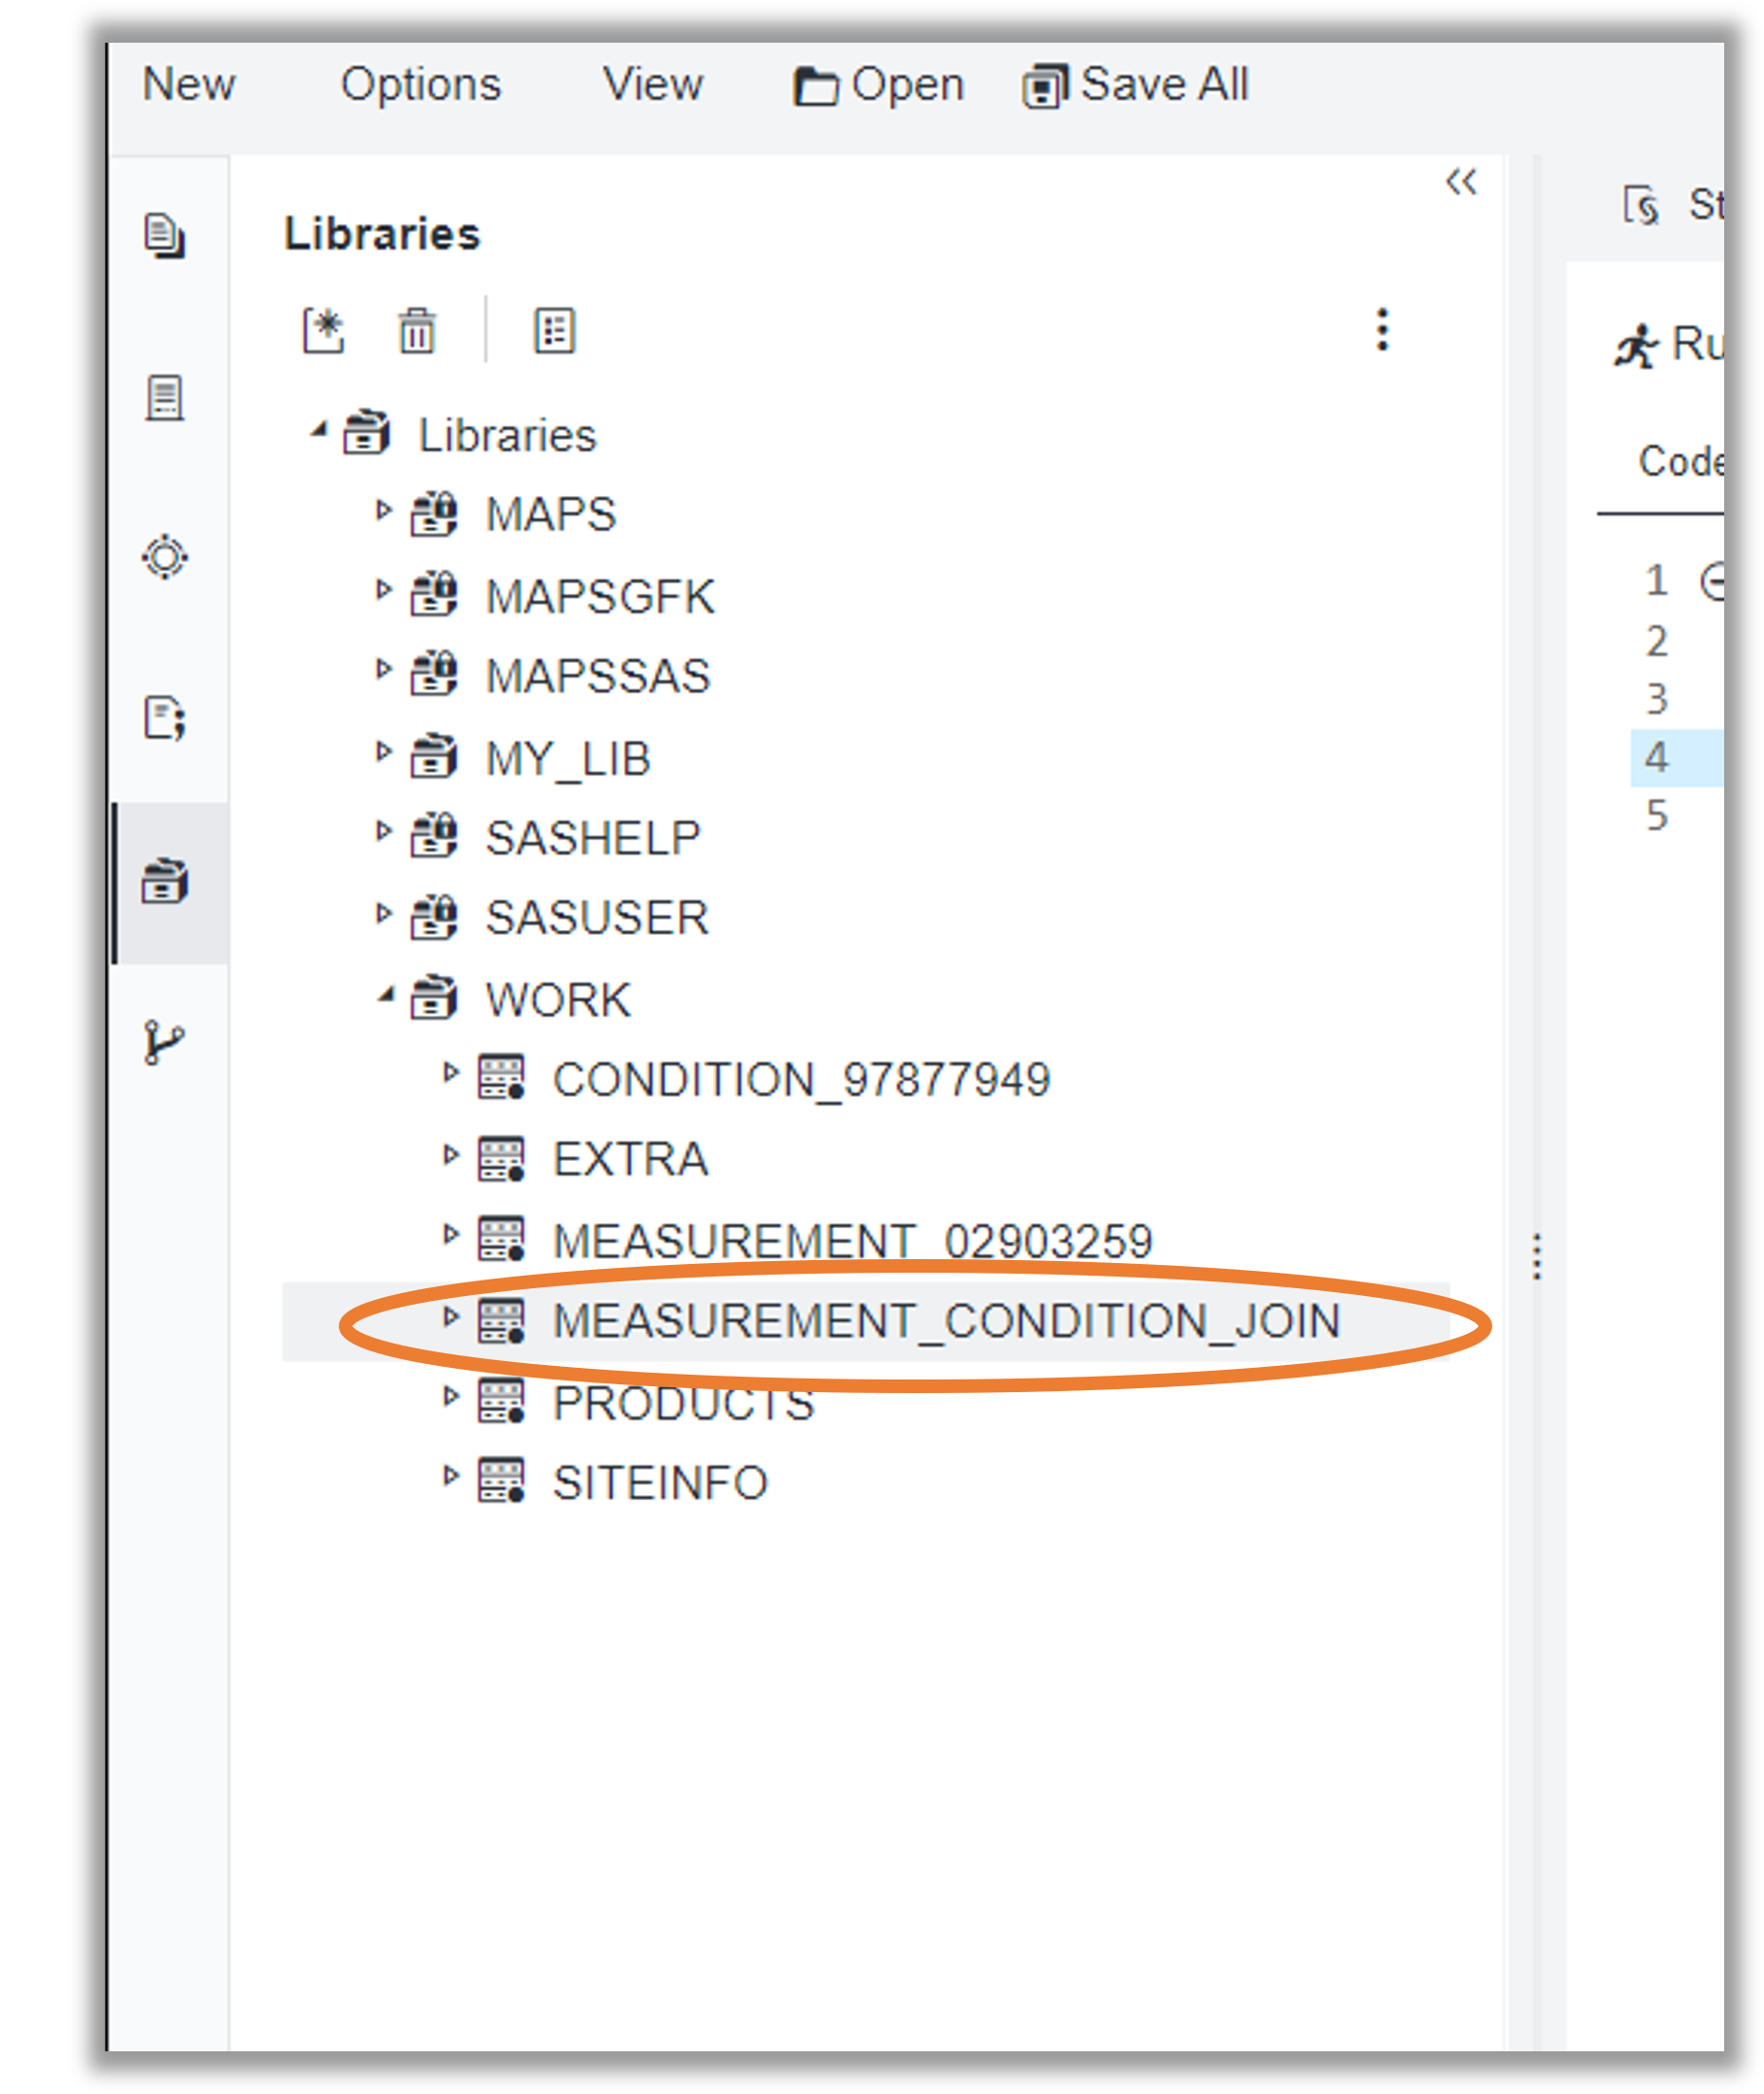Select the MY_LIB library

[x=567, y=758]
